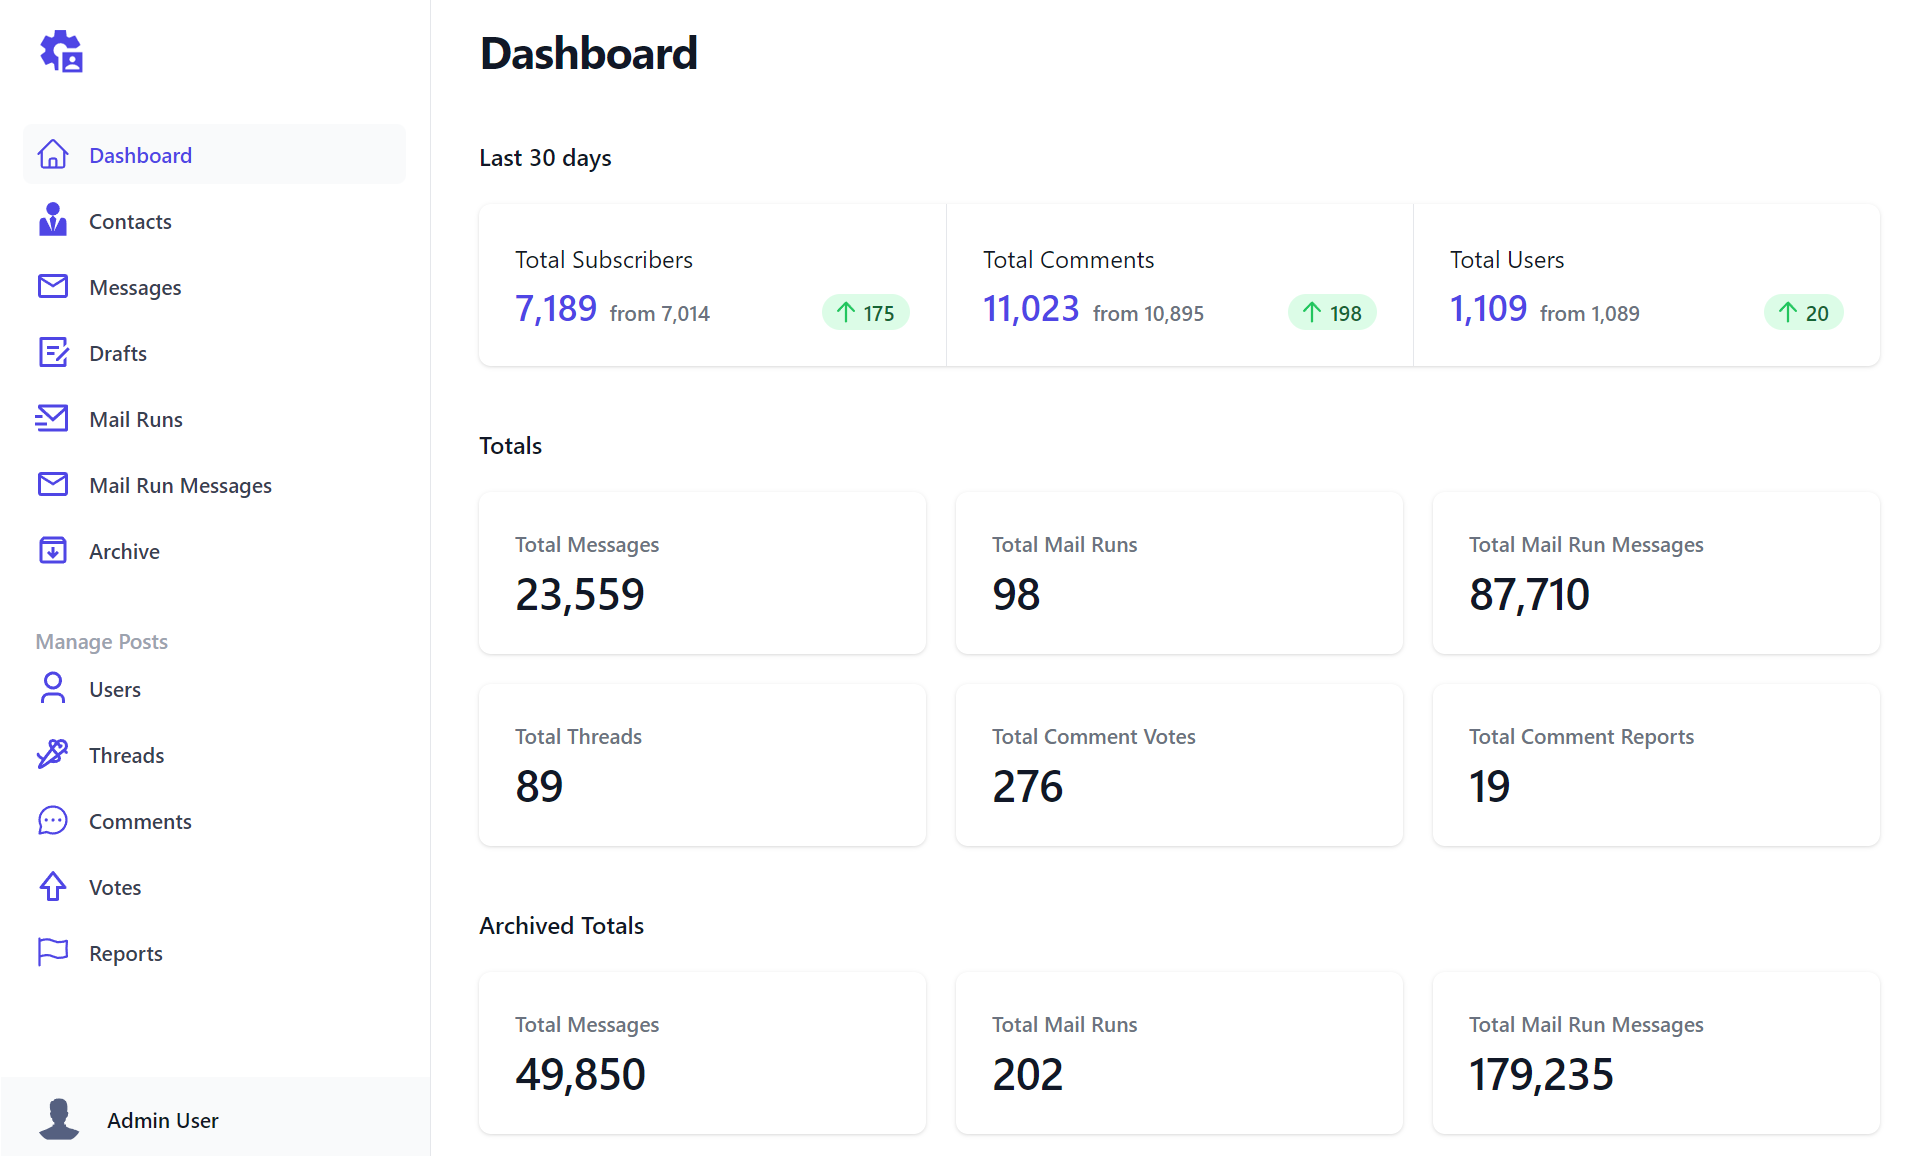Click the Mail Run Messages envelope icon
1926x1156 pixels.
[53, 484]
